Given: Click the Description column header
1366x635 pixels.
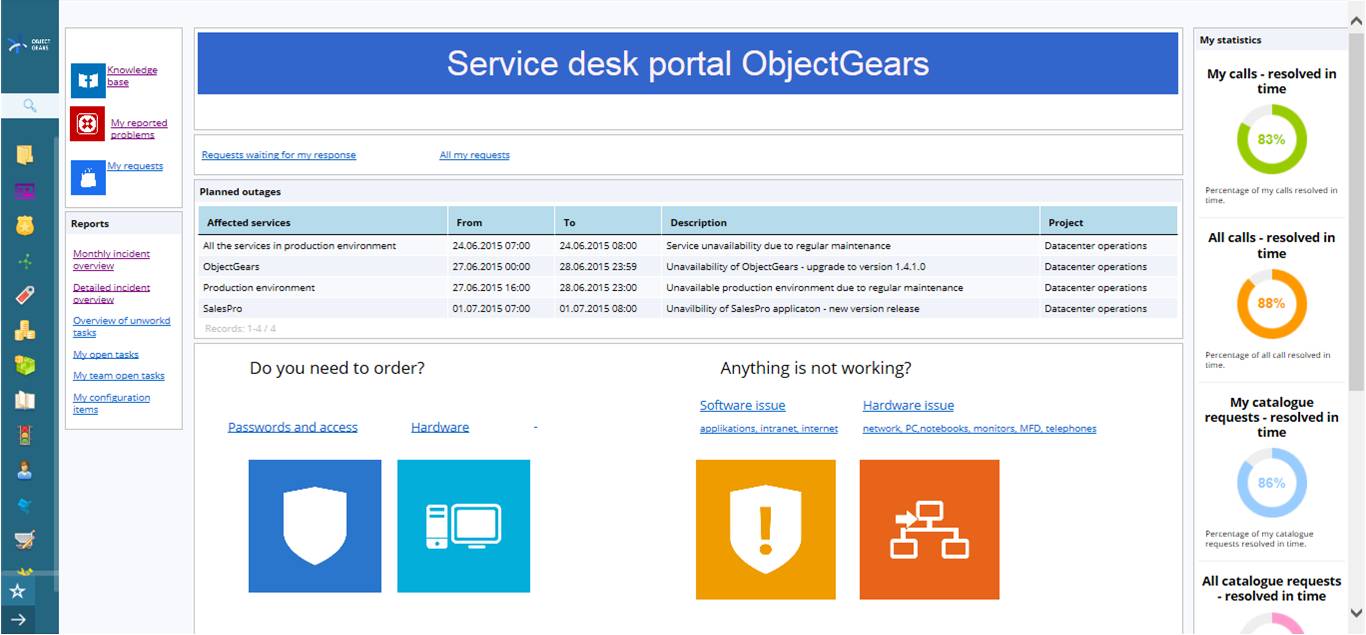Looking at the screenshot, I should 851,222.
